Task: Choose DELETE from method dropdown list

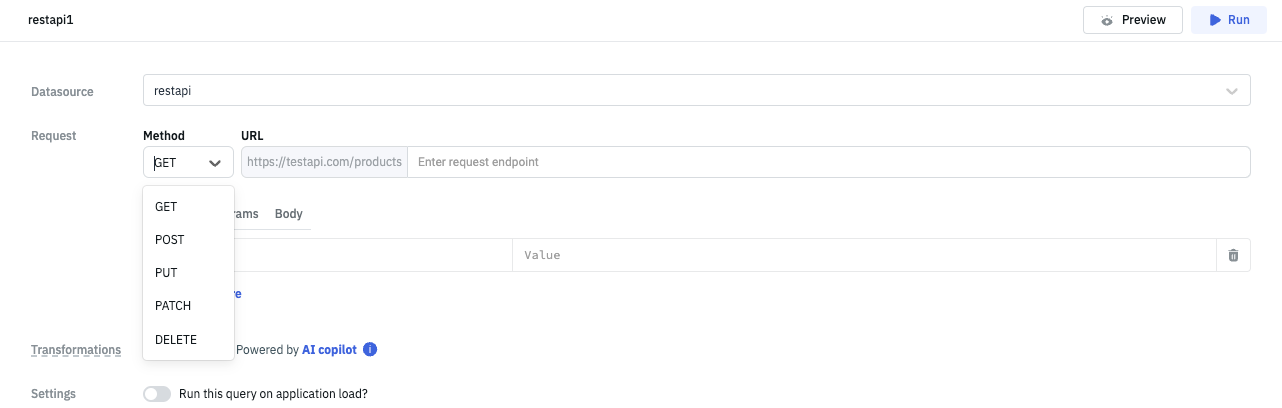Action: (176, 339)
